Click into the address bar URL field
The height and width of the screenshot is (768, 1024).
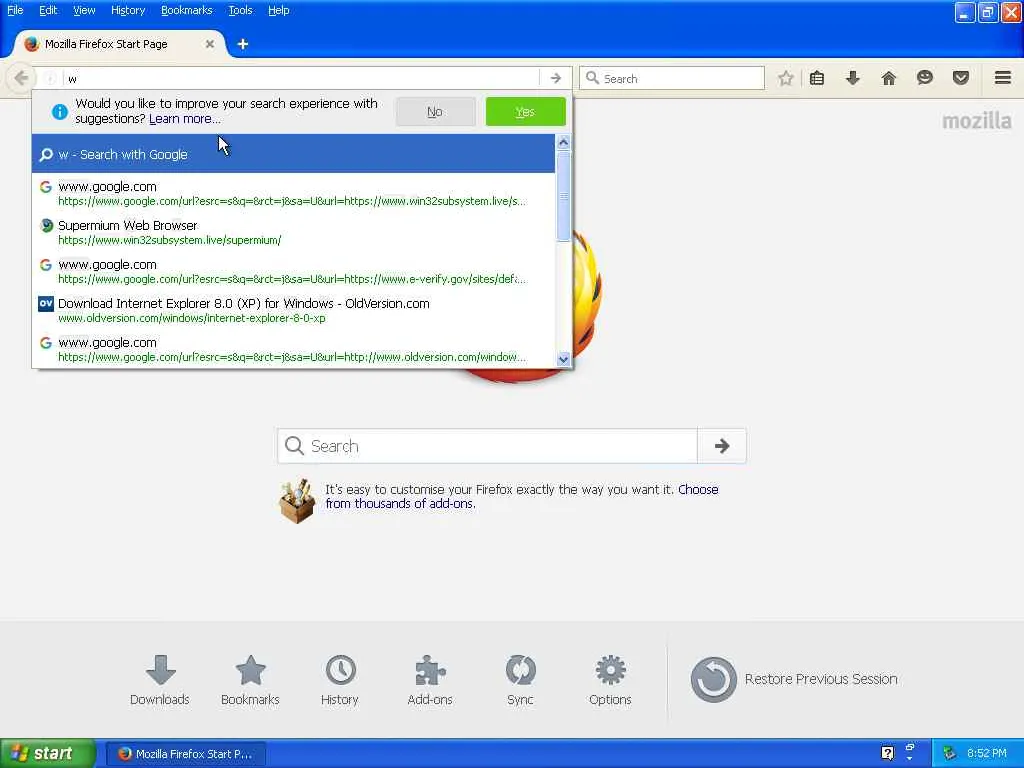[x=300, y=78]
